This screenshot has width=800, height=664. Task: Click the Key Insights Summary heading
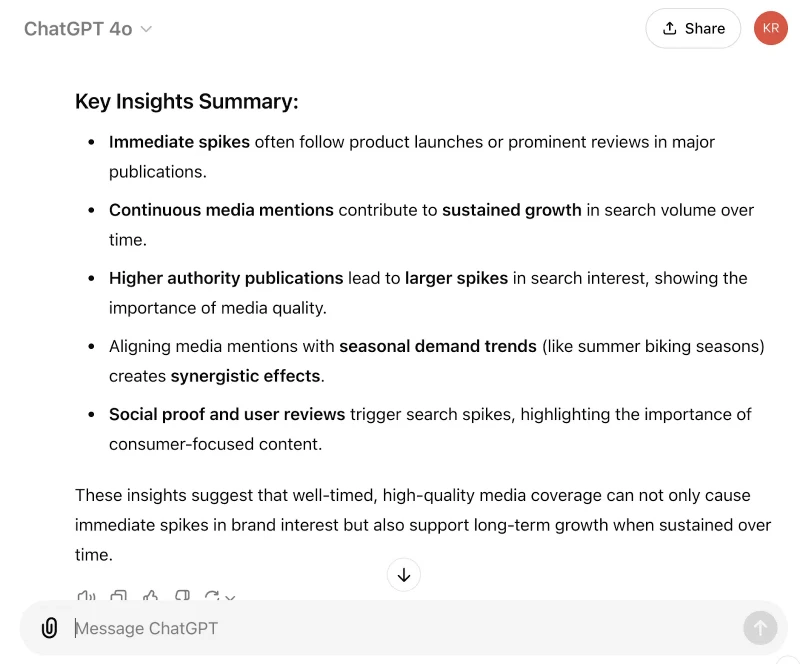(187, 101)
